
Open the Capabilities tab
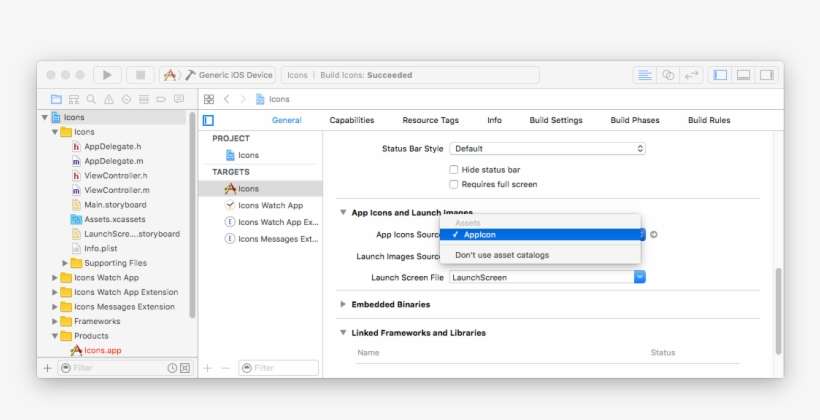[352, 120]
